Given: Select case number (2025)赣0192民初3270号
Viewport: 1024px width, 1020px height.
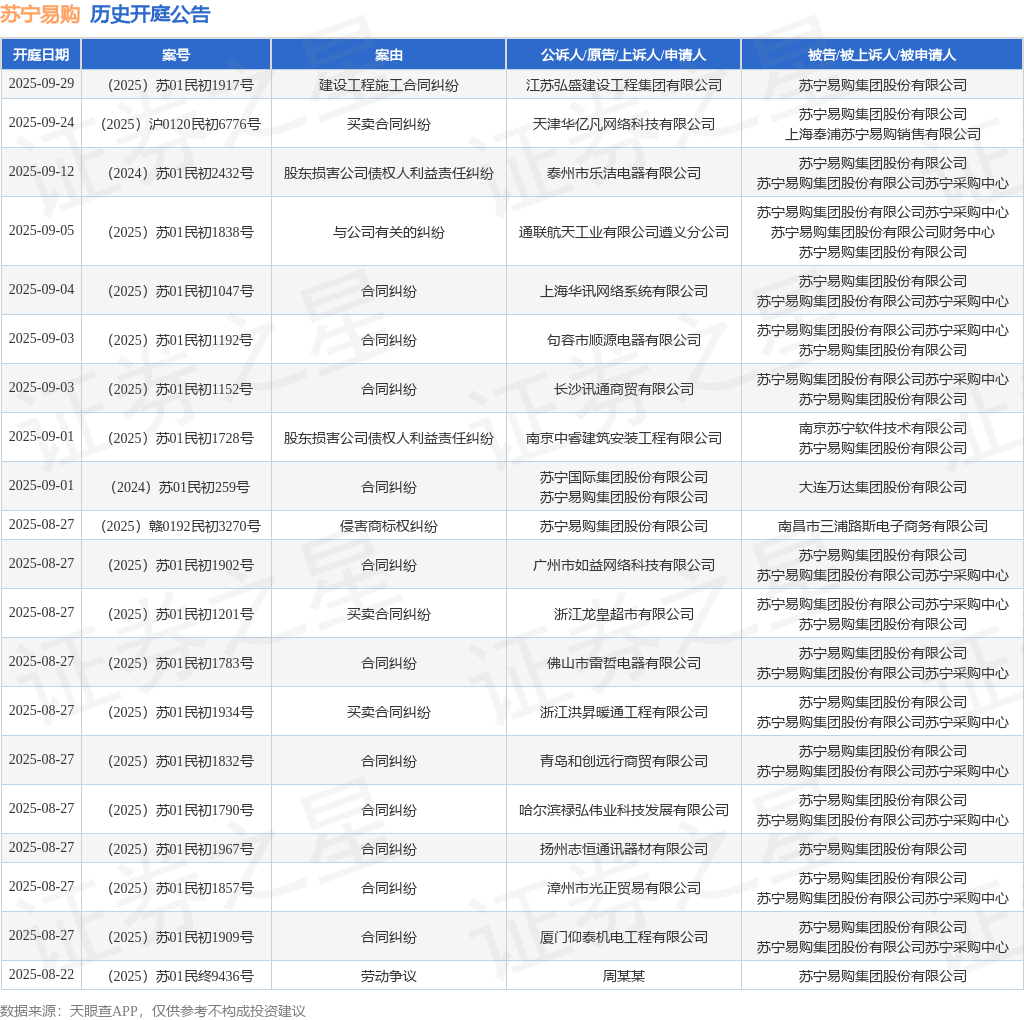Looking at the screenshot, I should 181,526.
